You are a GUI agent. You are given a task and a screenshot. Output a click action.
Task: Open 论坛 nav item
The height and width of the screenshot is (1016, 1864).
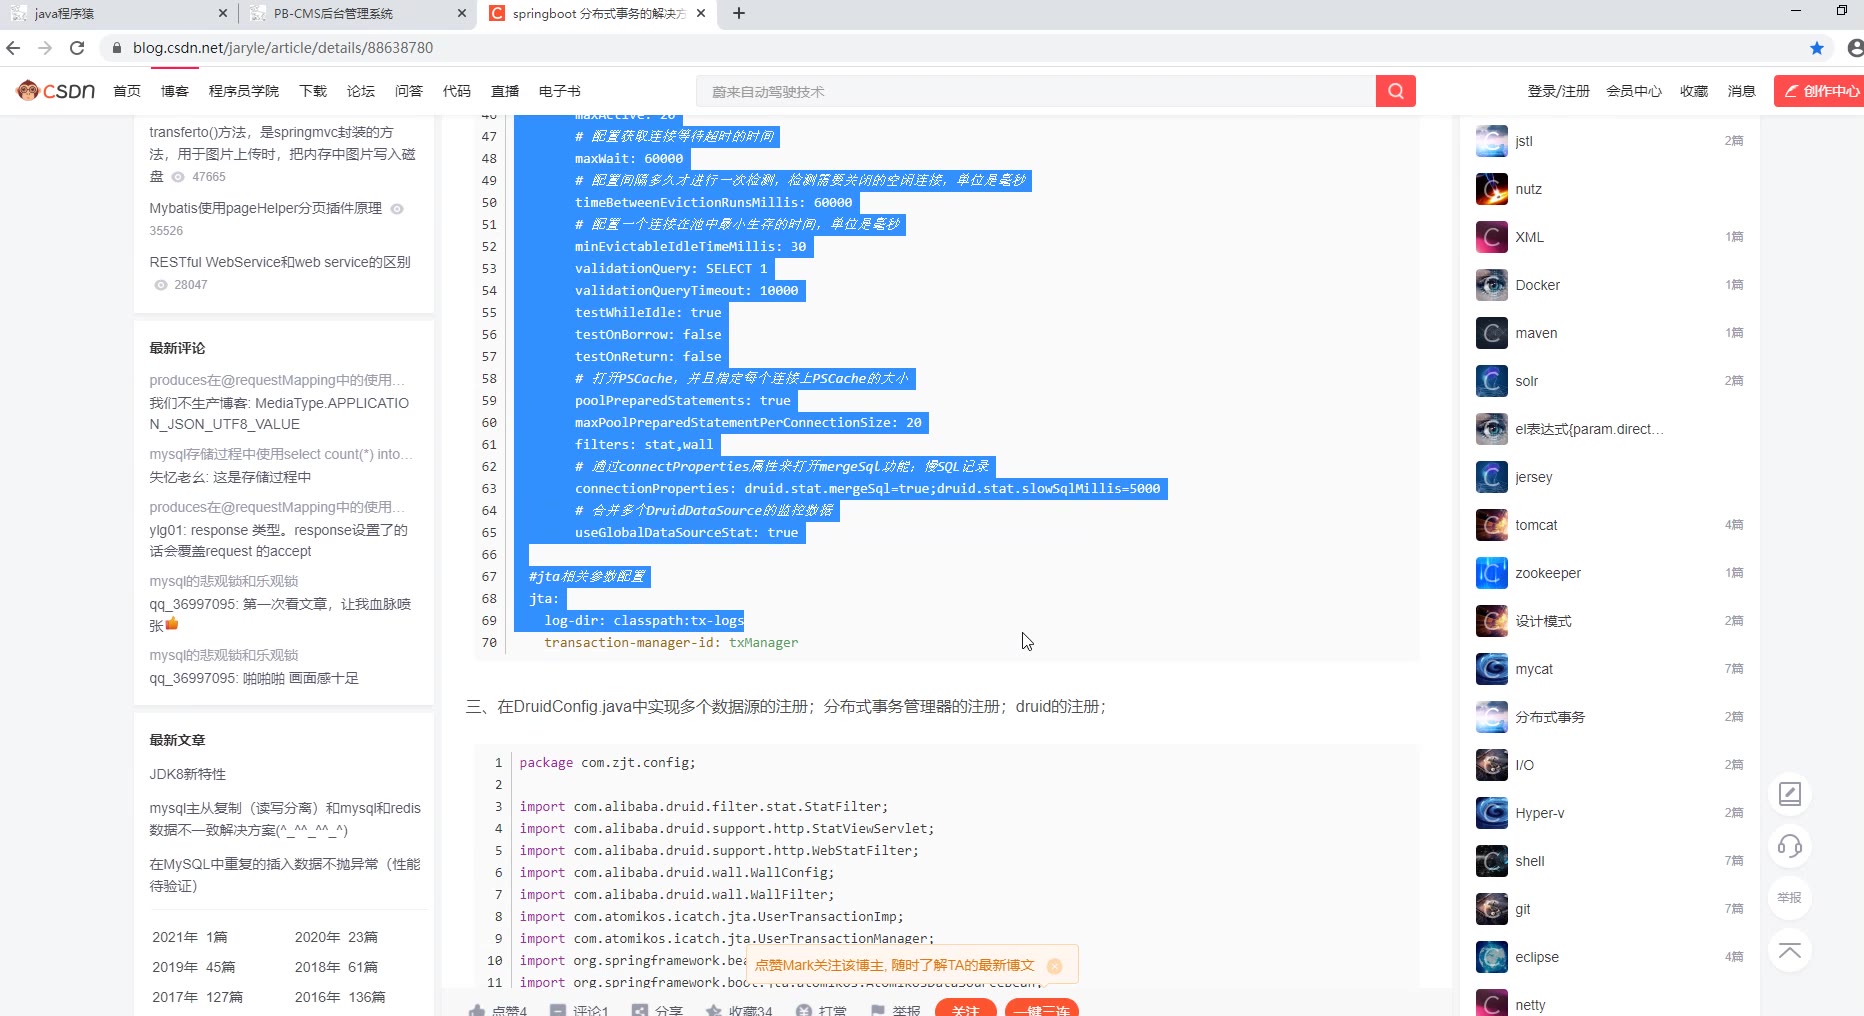361,91
